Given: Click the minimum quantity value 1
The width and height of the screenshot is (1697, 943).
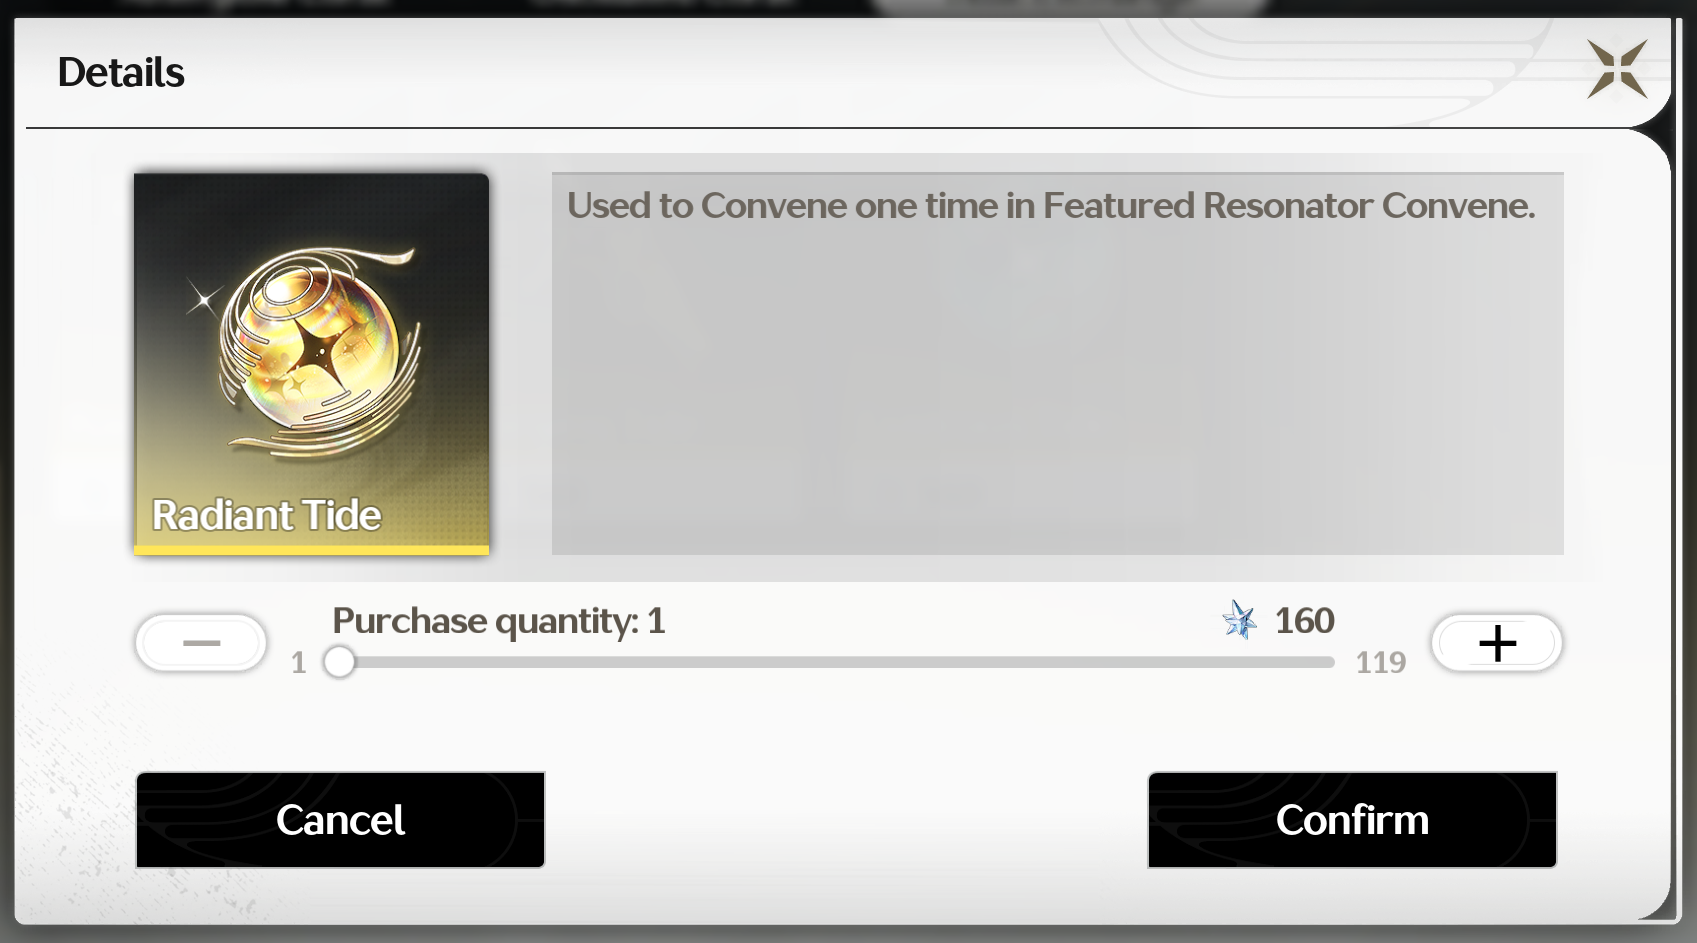Looking at the screenshot, I should point(298,662).
